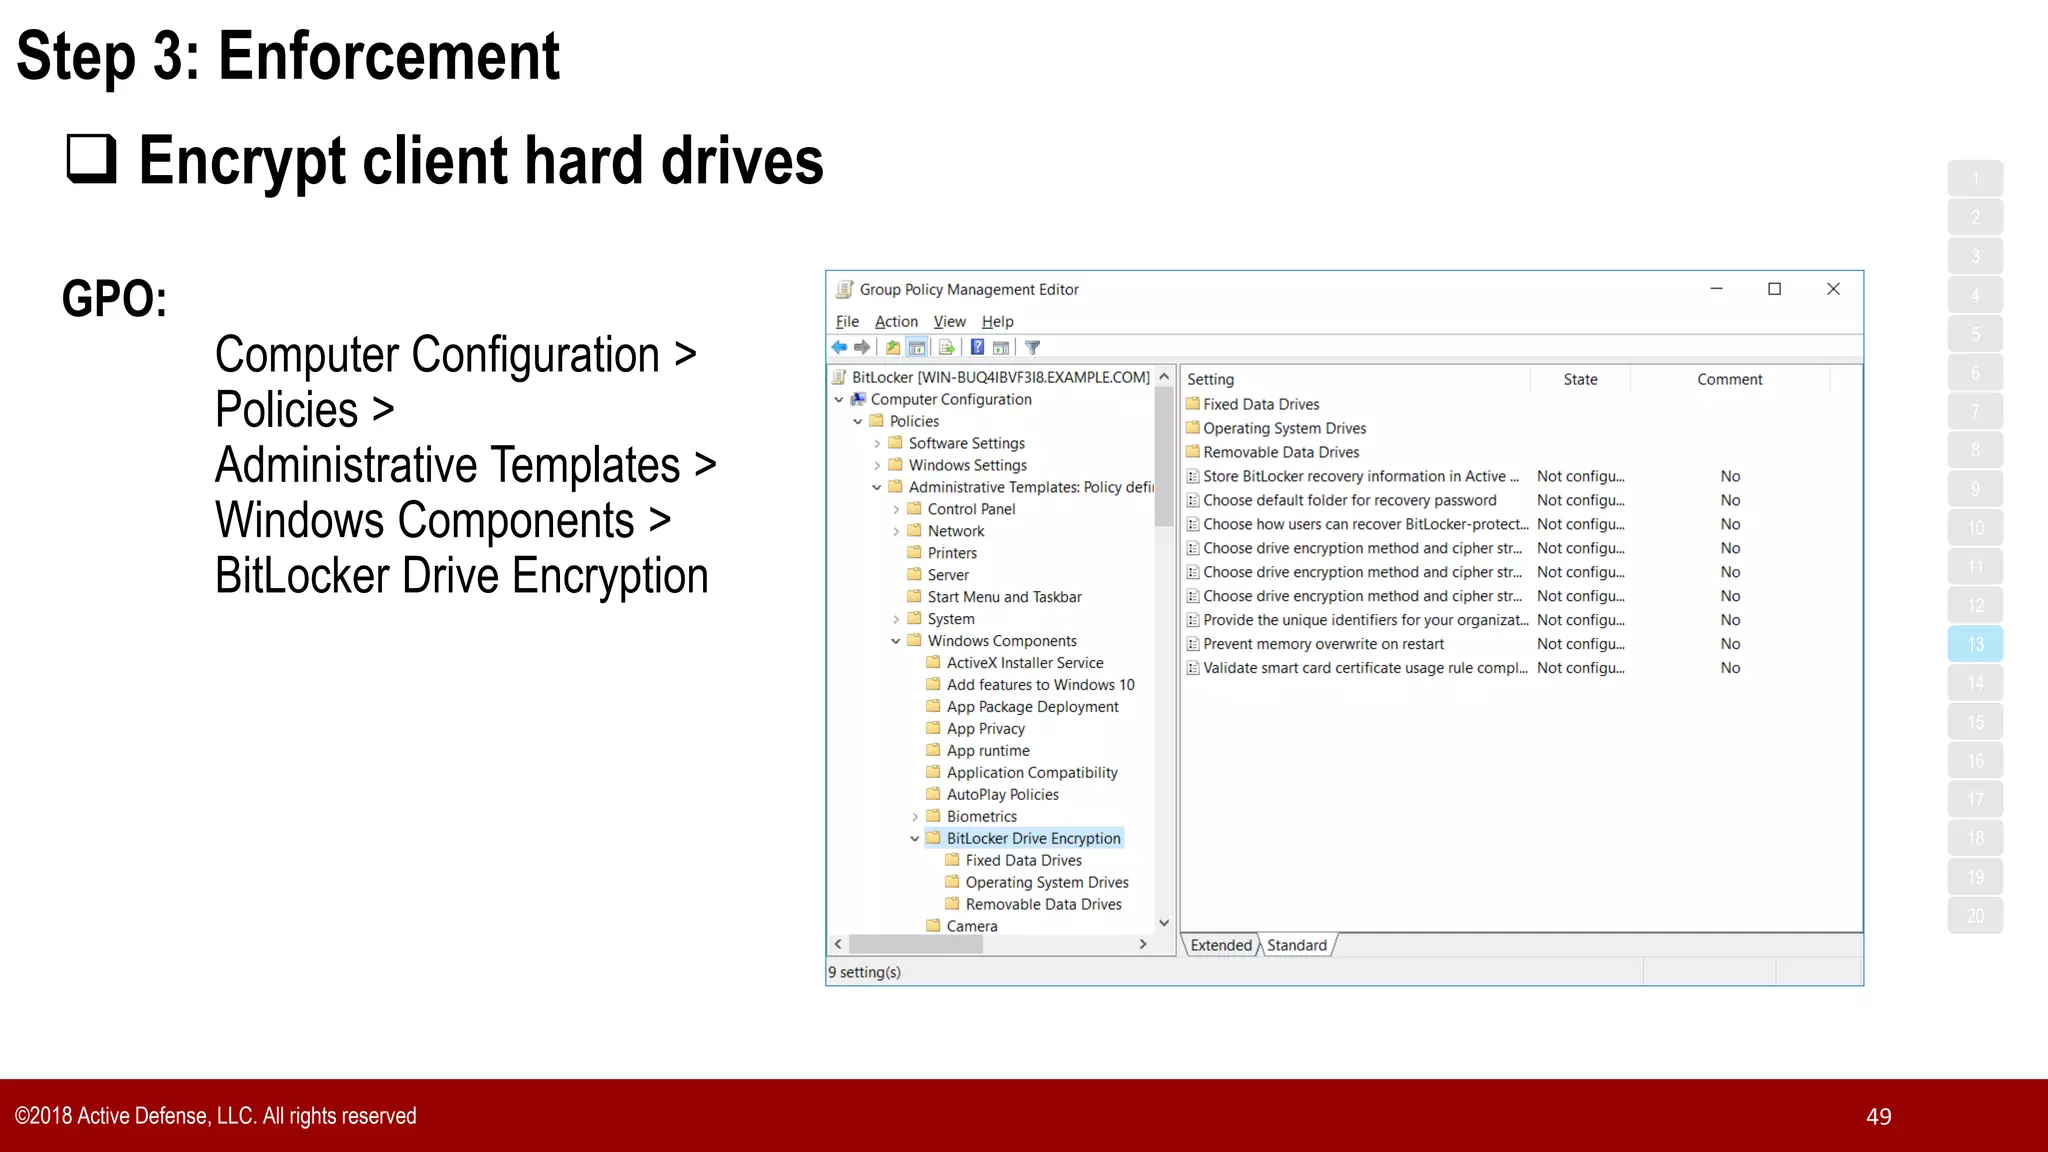This screenshot has height=1152, width=2048.
Task: Click the Validate smart card policy icon
Action: coord(1193,668)
